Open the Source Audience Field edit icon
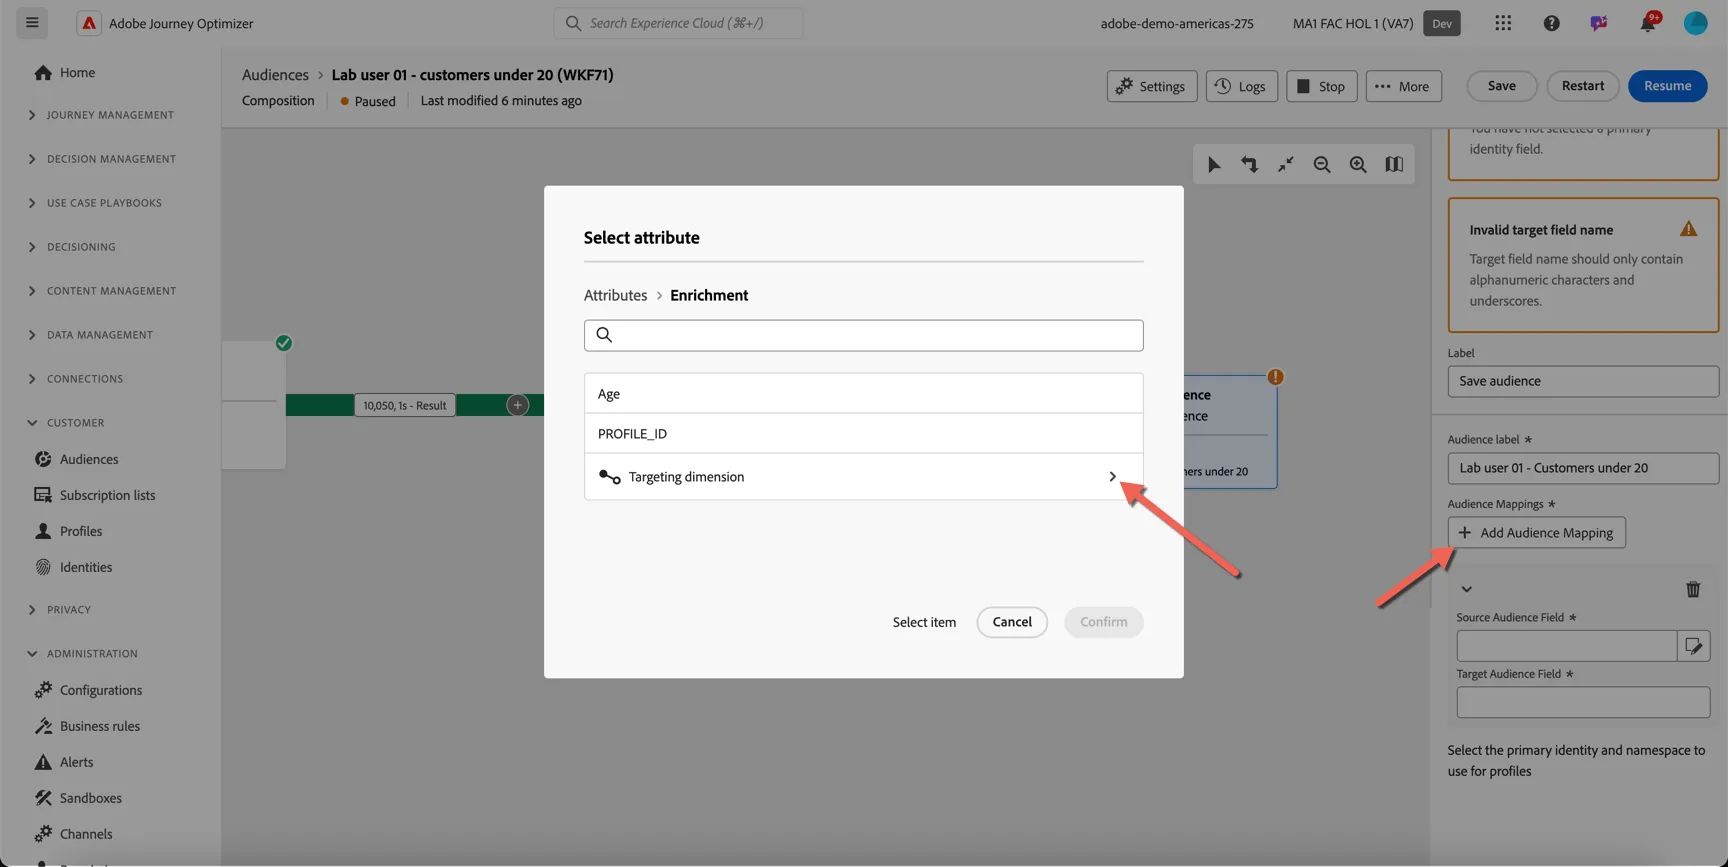Viewport: 1728px width, 867px height. pos(1694,646)
